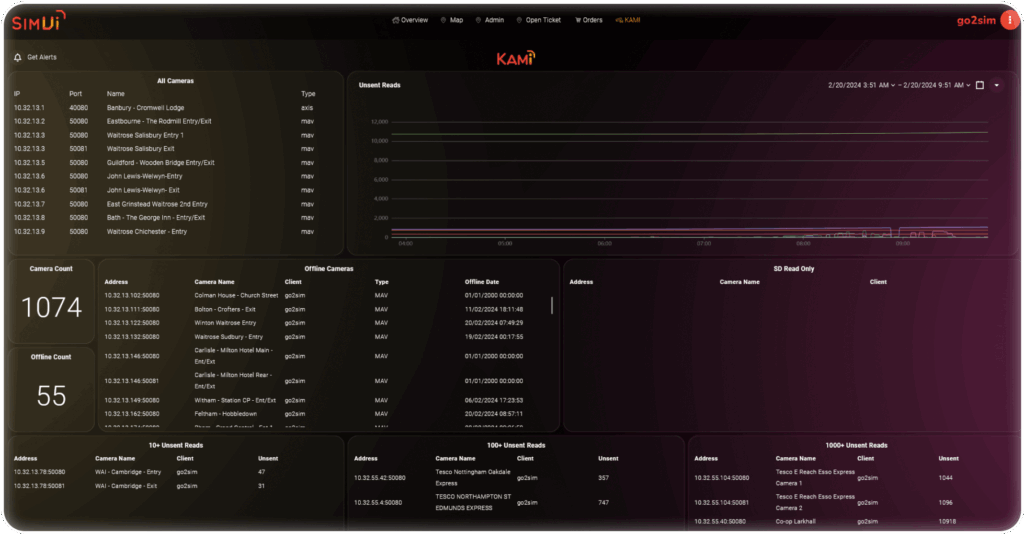1024x534 pixels.
Task: Click the Camera Count value 1074
Action: 52,307
